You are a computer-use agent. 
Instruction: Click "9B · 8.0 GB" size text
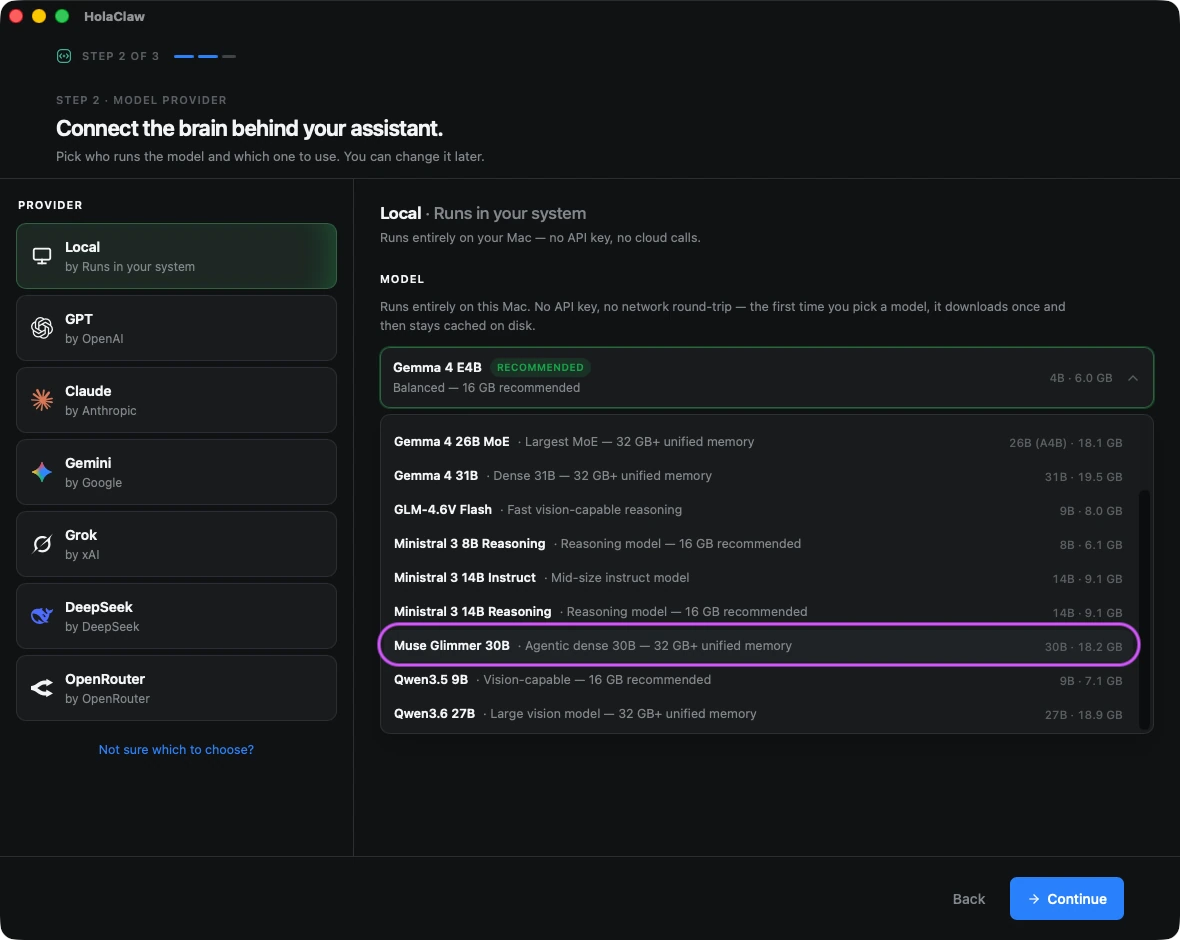tap(1090, 510)
